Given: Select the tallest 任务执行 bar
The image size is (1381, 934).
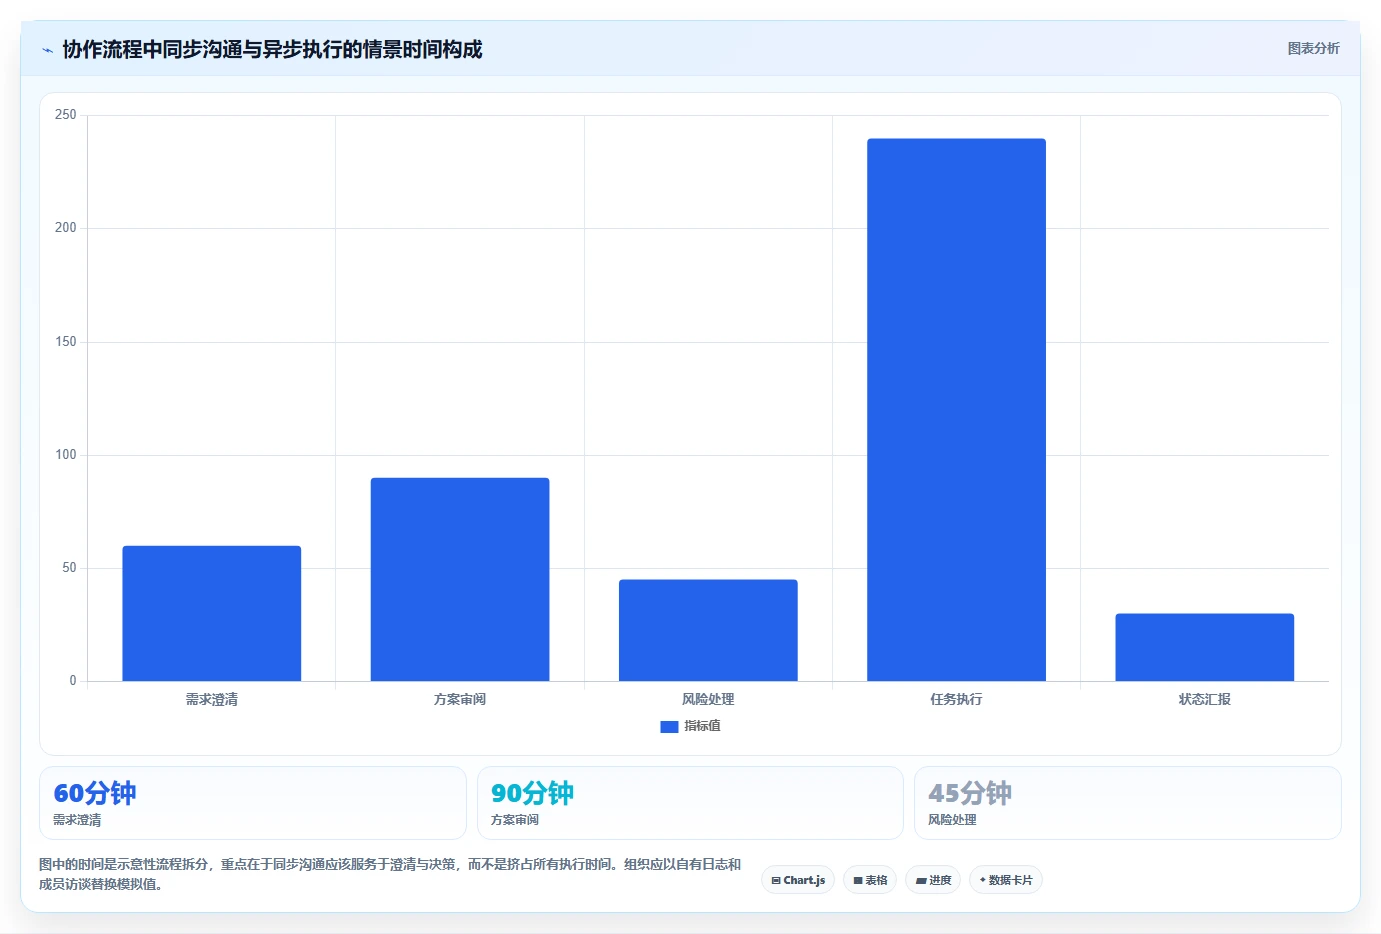Looking at the screenshot, I should click(x=956, y=410).
